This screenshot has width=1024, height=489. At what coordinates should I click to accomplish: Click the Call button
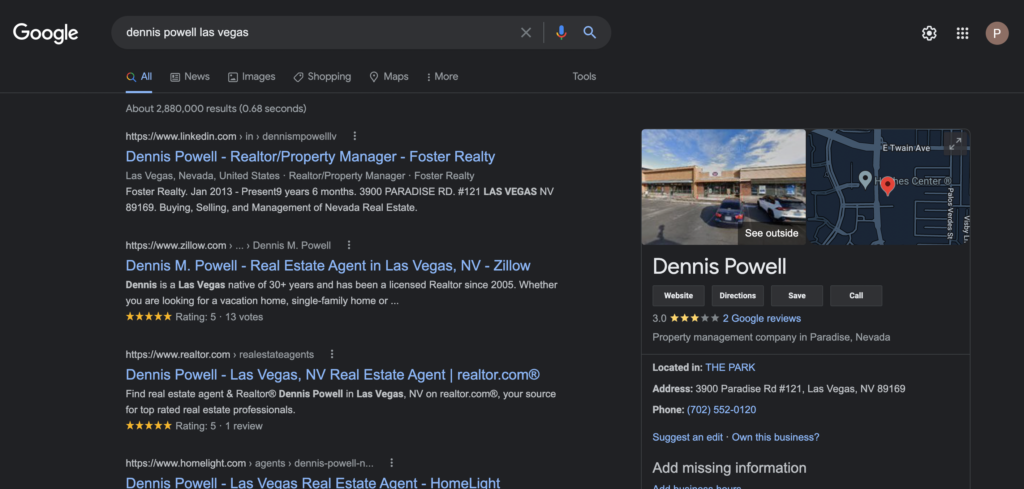tap(856, 296)
